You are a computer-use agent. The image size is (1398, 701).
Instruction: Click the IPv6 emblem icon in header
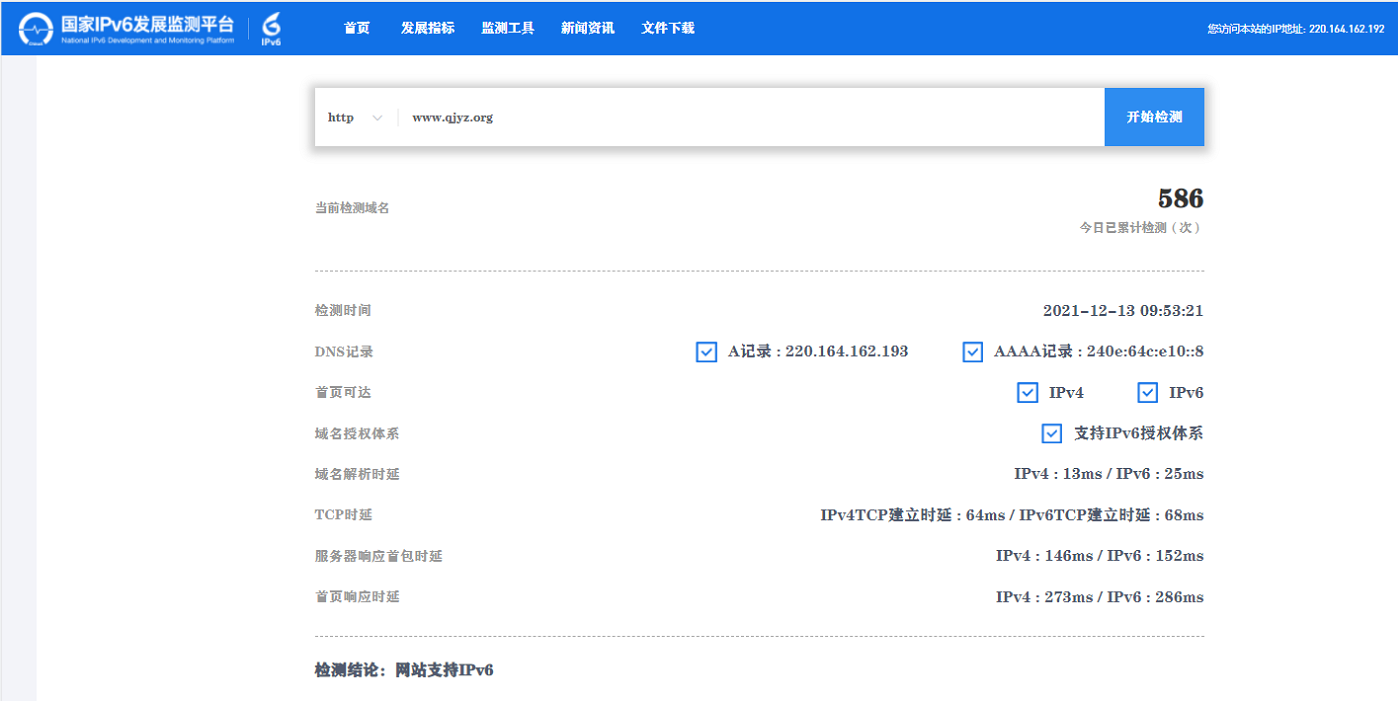271,29
